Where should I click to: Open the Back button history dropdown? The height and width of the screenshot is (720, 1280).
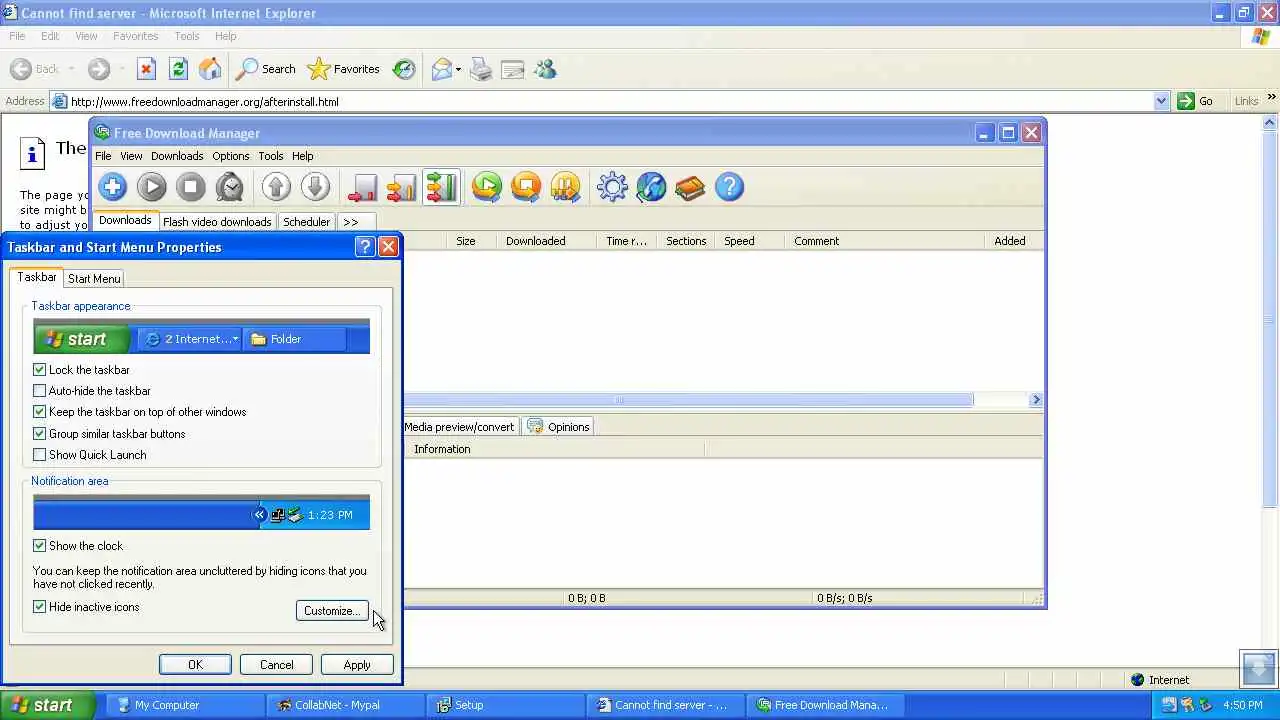70,69
